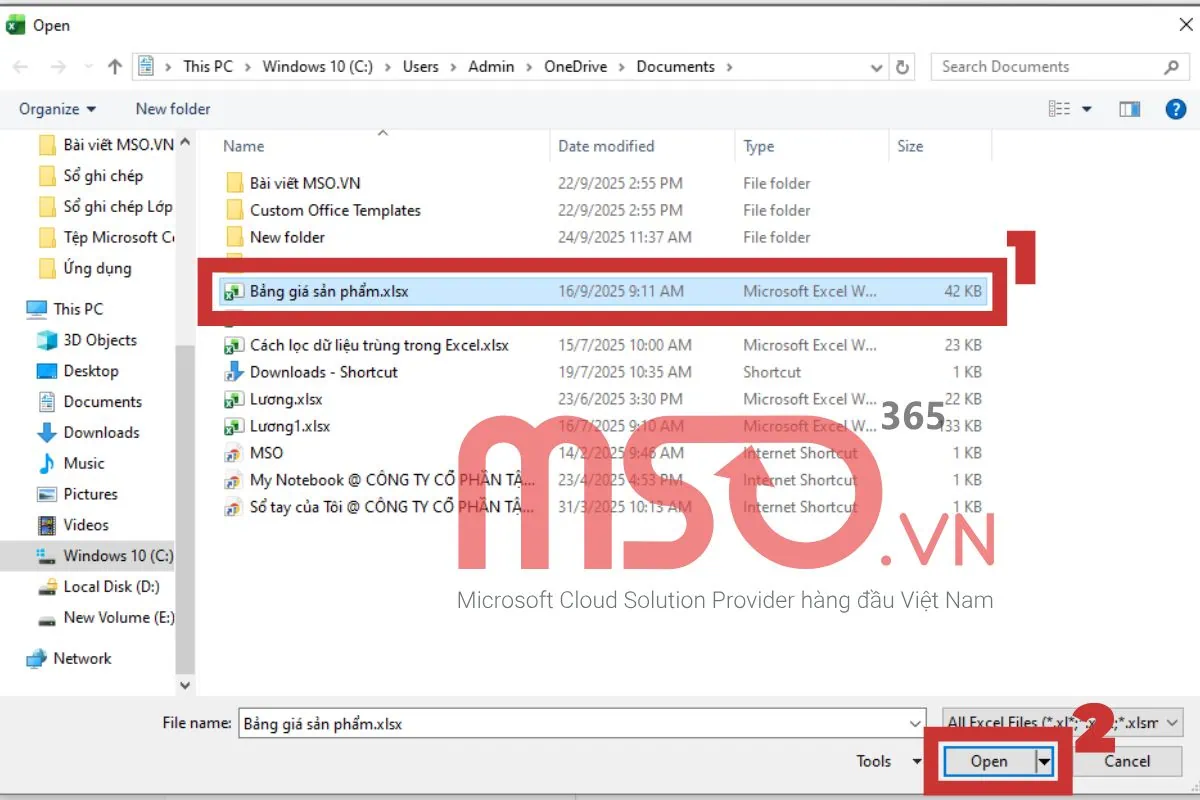Open the Organize dropdown
This screenshot has height=800, width=1200.
click(x=55, y=108)
